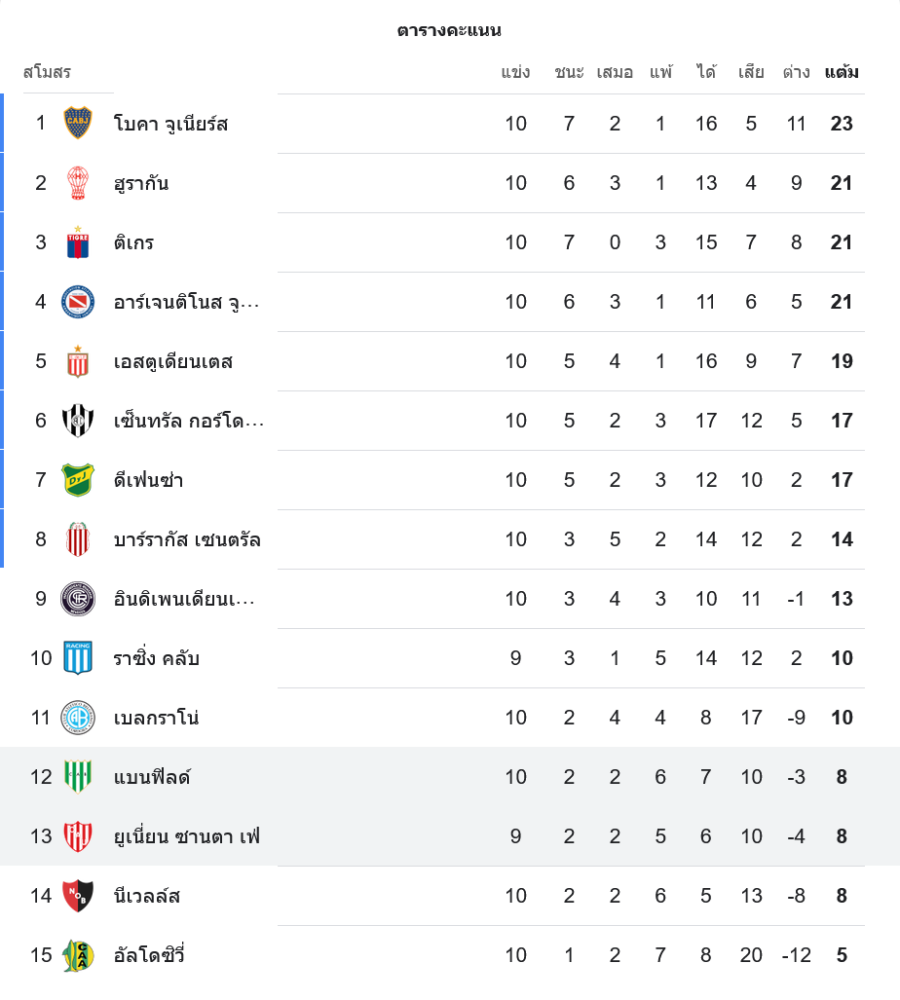
Task: Open the เบลกราโน่ team link
Action: pyautogui.click(x=156, y=718)
